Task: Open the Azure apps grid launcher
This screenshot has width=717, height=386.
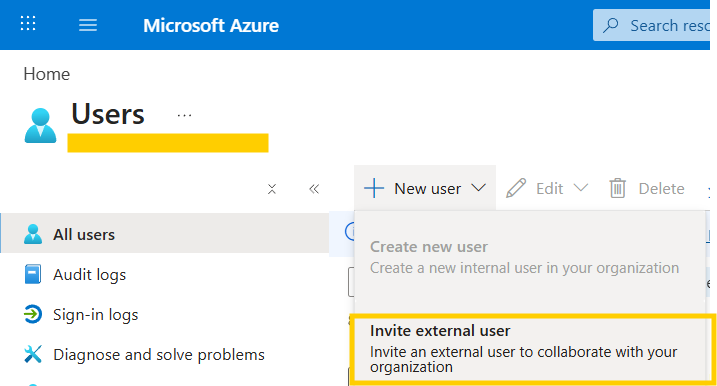Action: (x=28, y=23)
